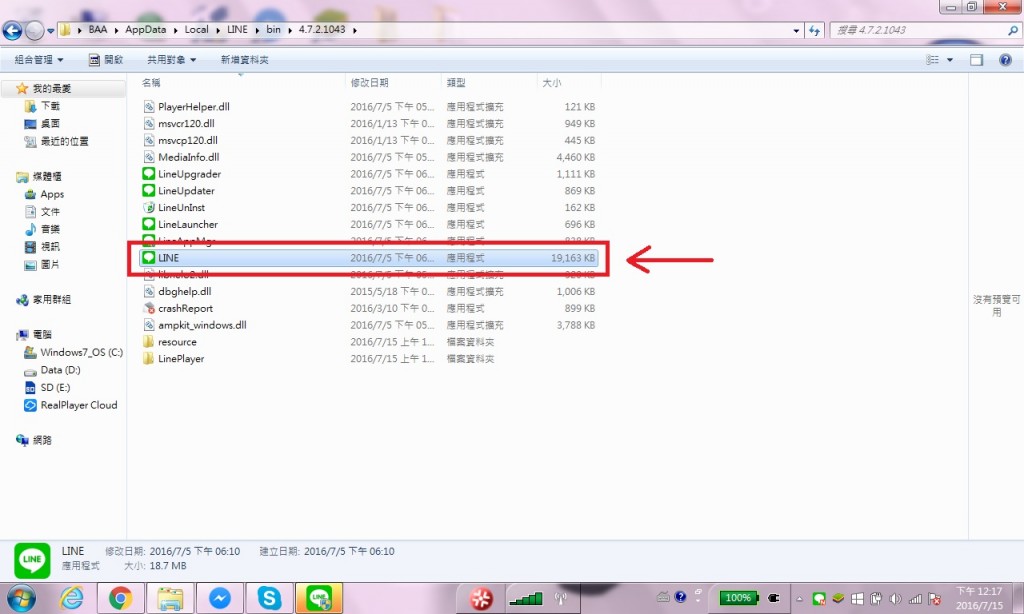The width and height of the screenshot is (1024, 614).
Task: Open Apps library in sidebar
Action: 52,194
